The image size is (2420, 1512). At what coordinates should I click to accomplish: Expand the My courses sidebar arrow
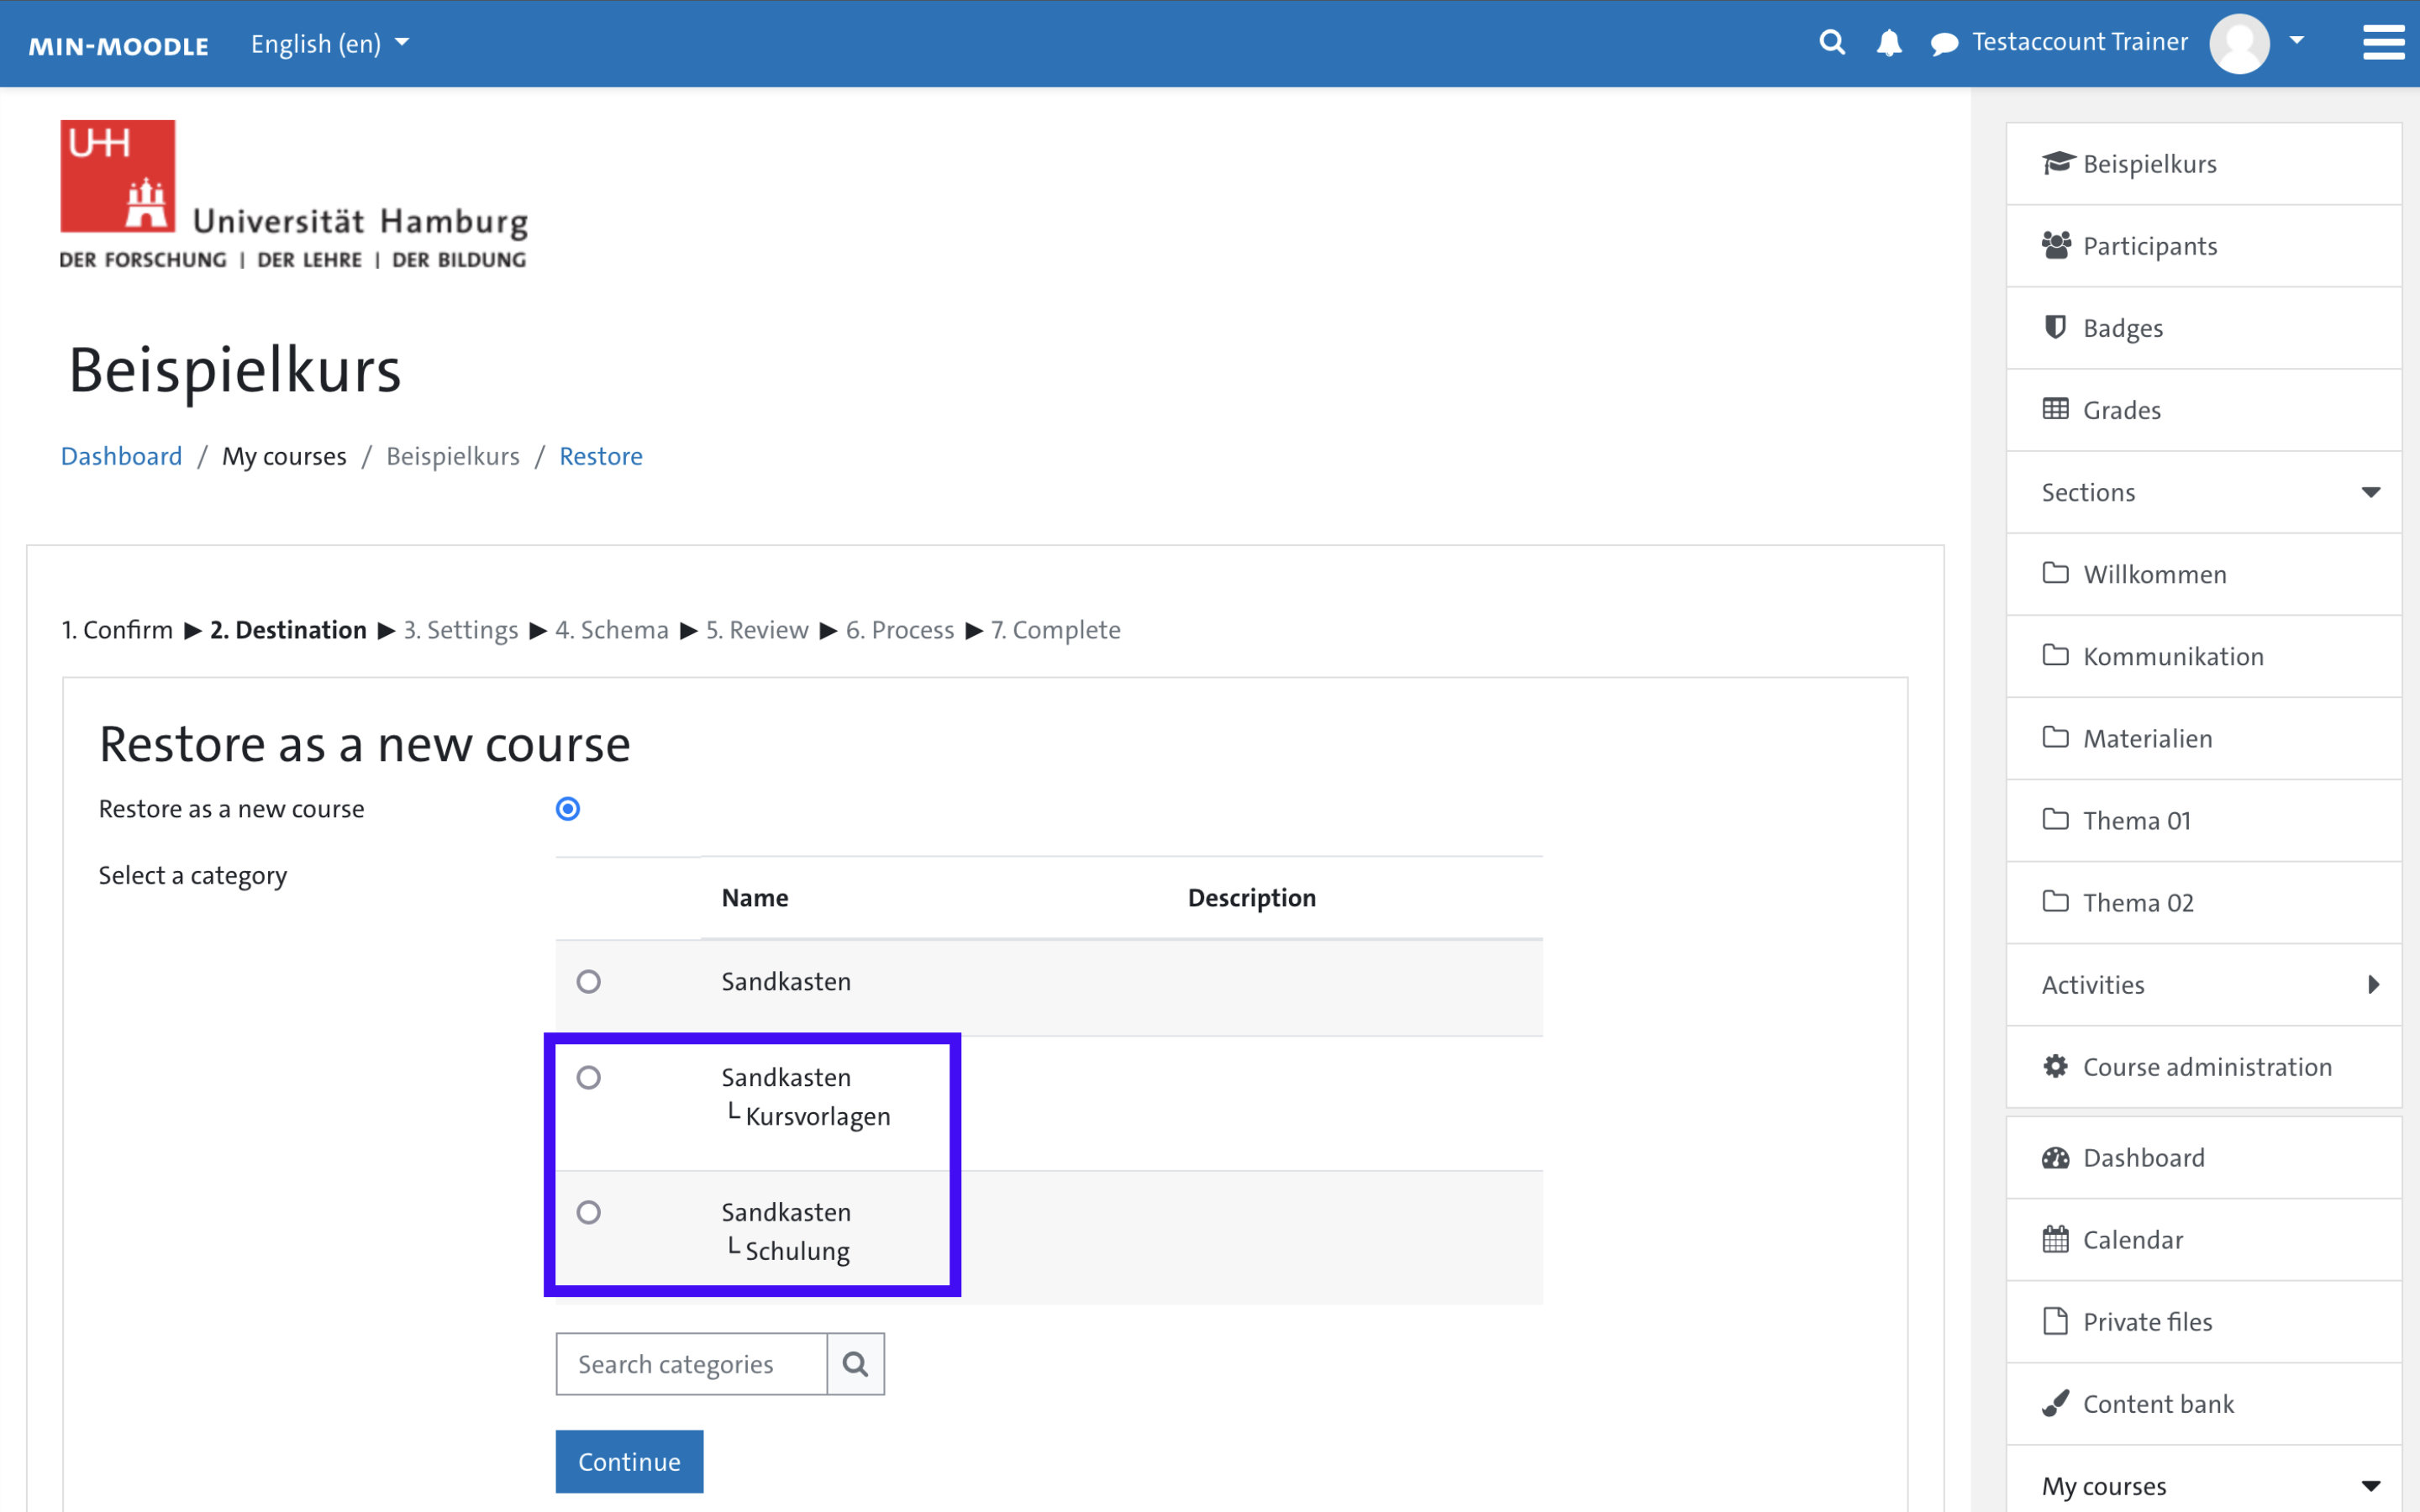tap(2371, 1486)
